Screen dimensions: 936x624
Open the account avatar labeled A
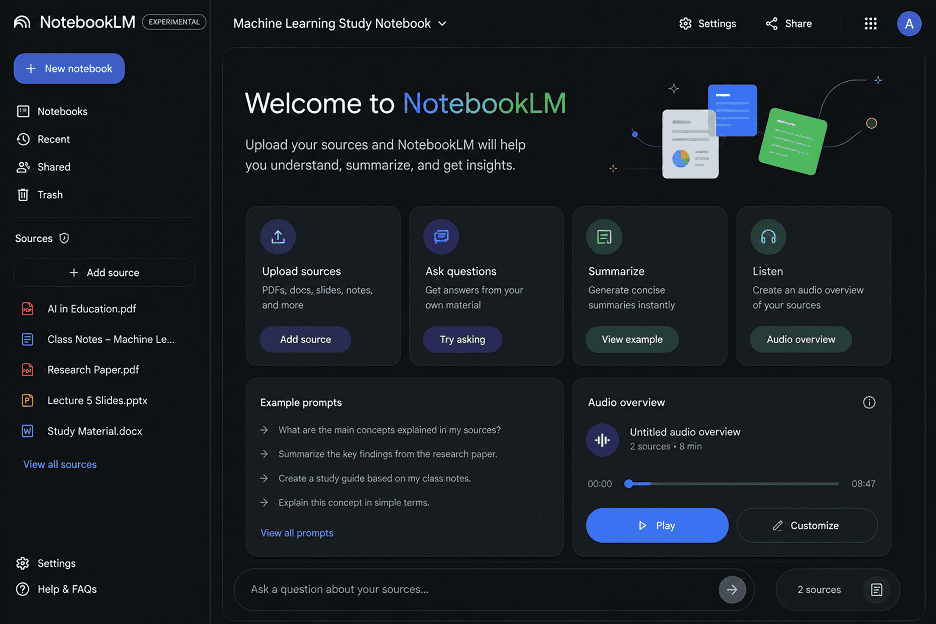pos(909,23)
